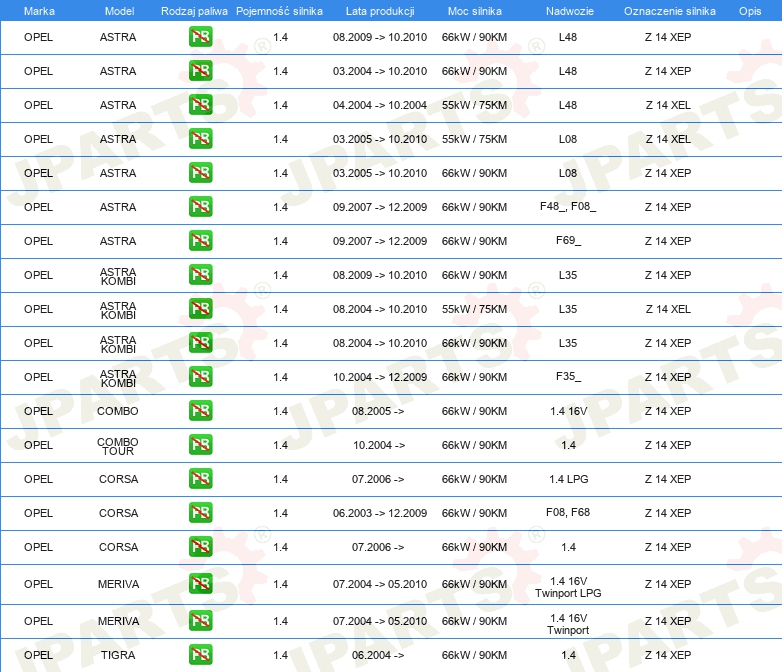The height and width of the screenshot is (672, 782).
Task: Click the fuel icon for Astra L08 55kW / 75KM
Action: click(200, 139)
